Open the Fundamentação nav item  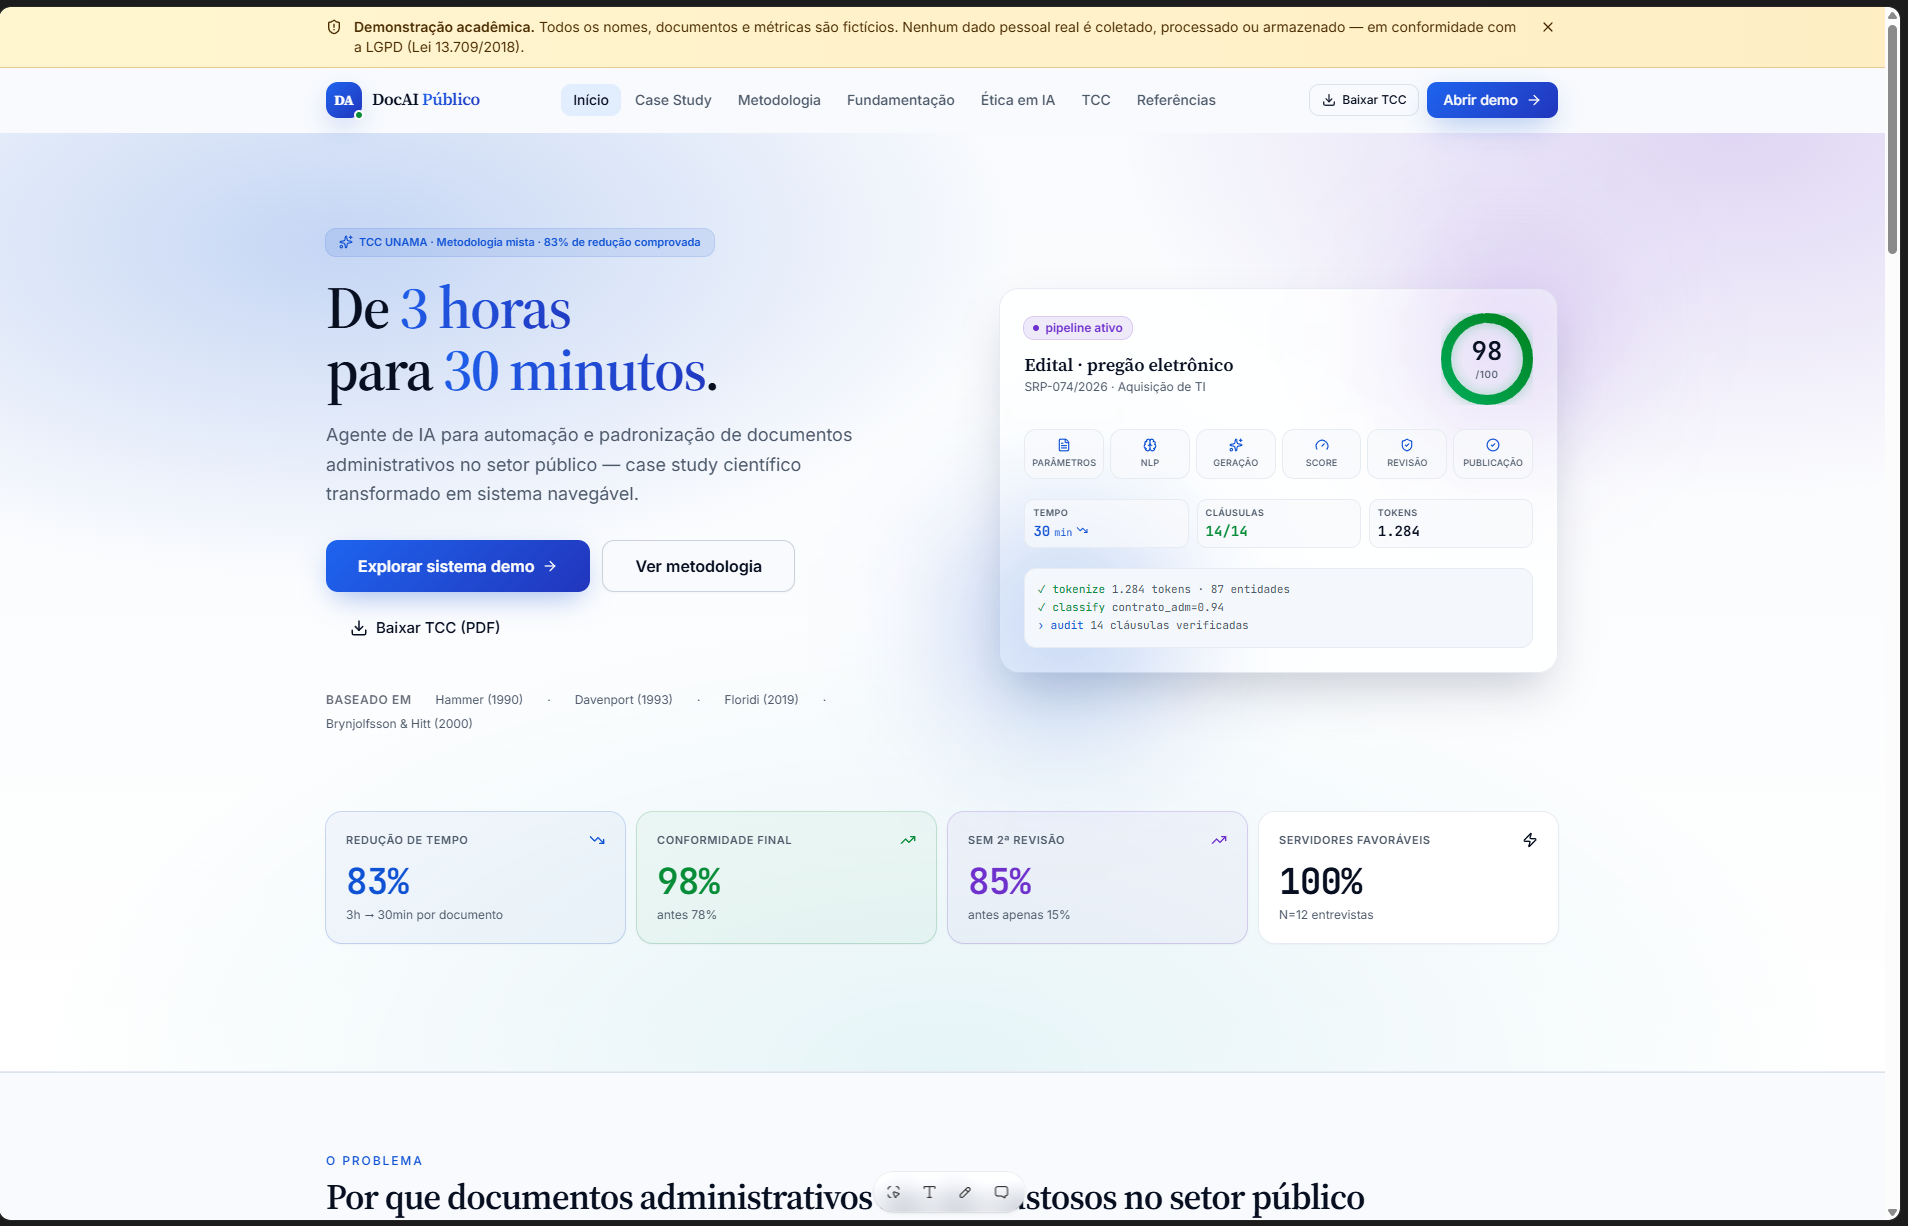901,100
